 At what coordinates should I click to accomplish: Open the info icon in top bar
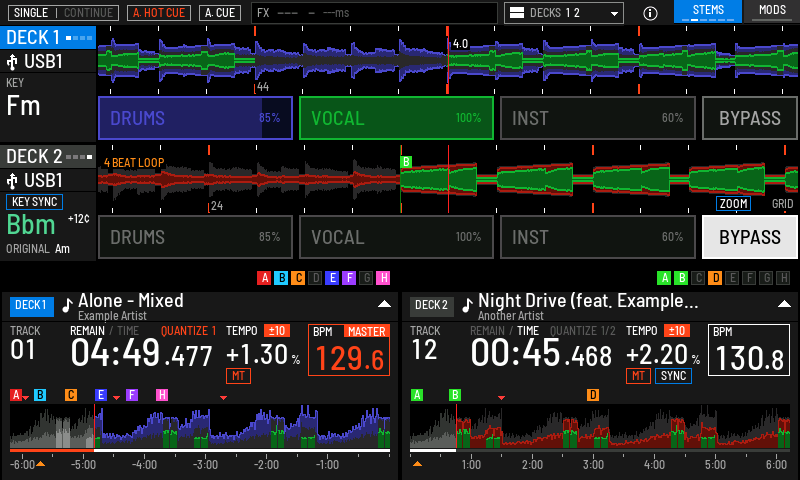coord(650,13)
